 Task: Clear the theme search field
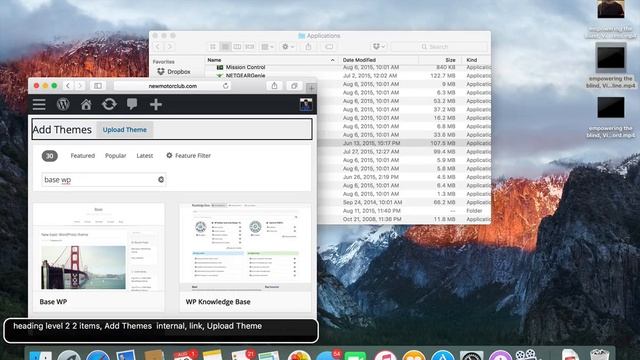tap(161, 180)
